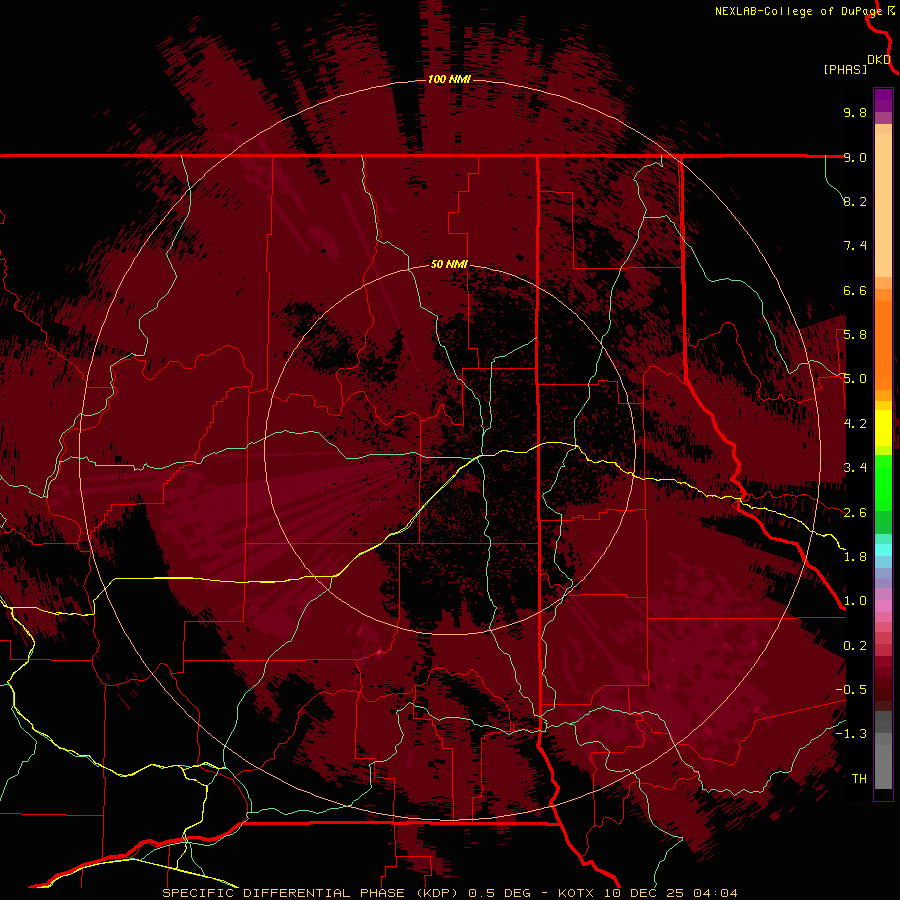Click the 50 NMI range ring label
Image resolution: width=900 pixels, height=900 pixels.
tap(449, 264)
